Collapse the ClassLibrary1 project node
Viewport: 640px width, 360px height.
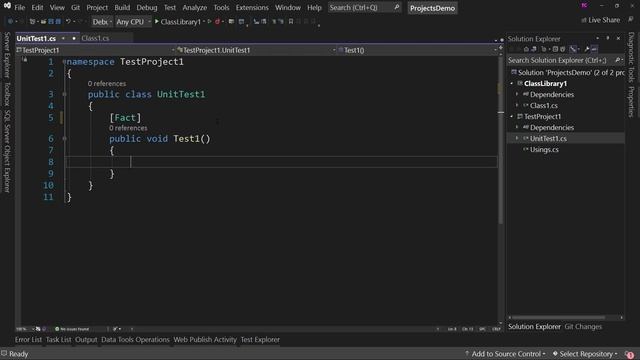(511, 83)
